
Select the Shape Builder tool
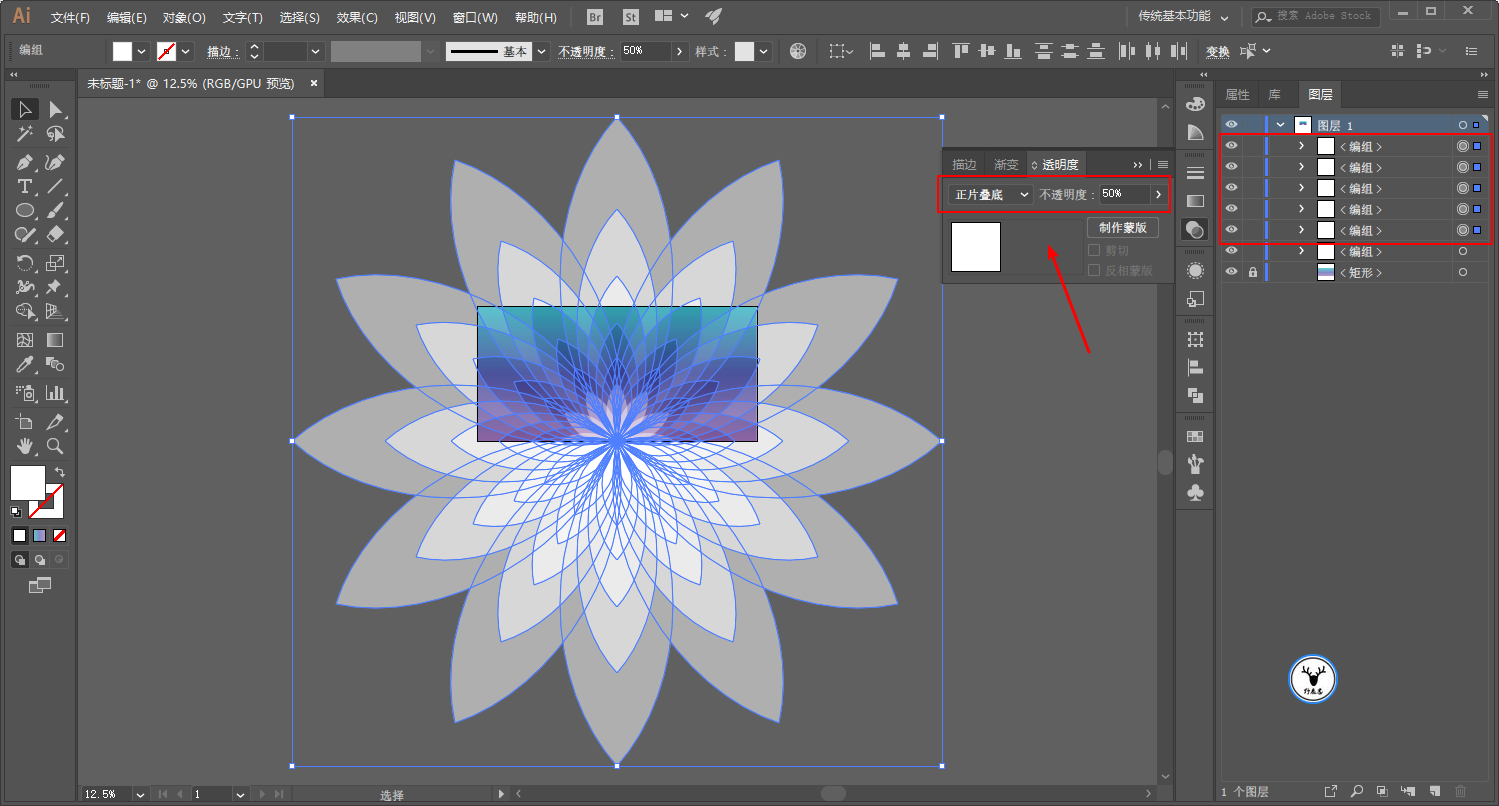pos(25,311)
